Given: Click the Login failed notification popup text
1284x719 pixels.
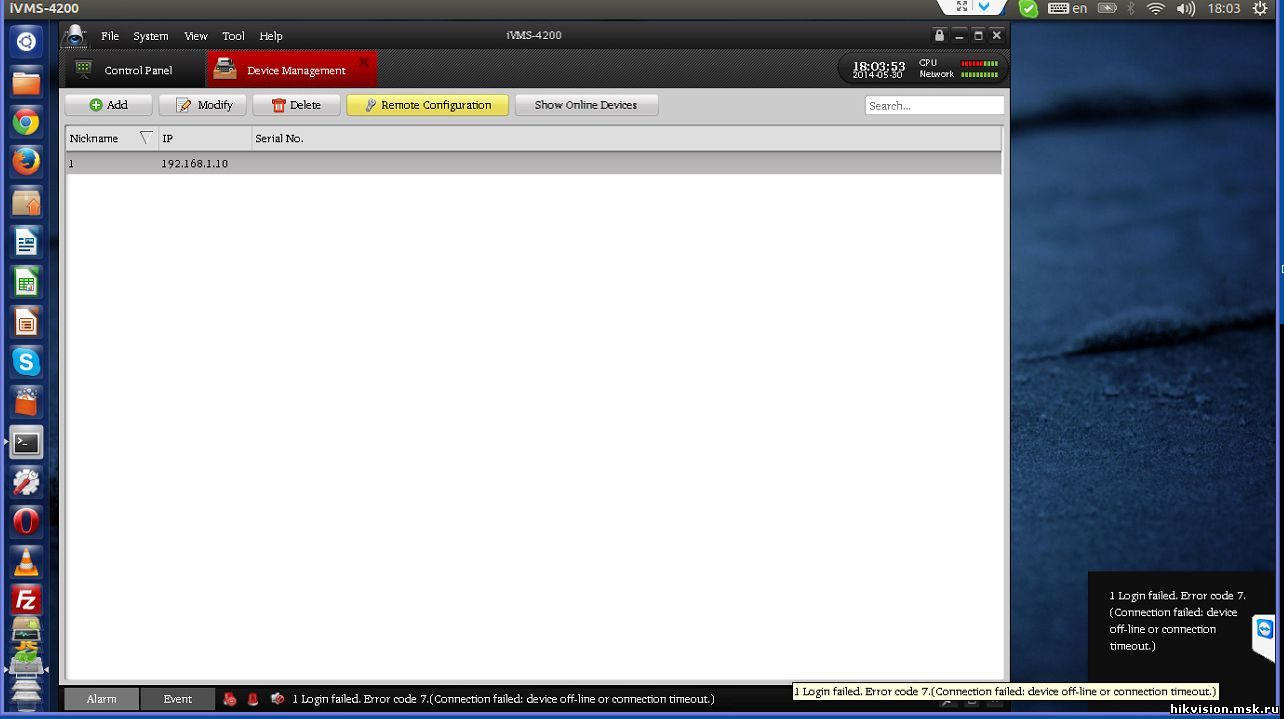Looking at the screenshot, I should click(x=1177, y=621).
